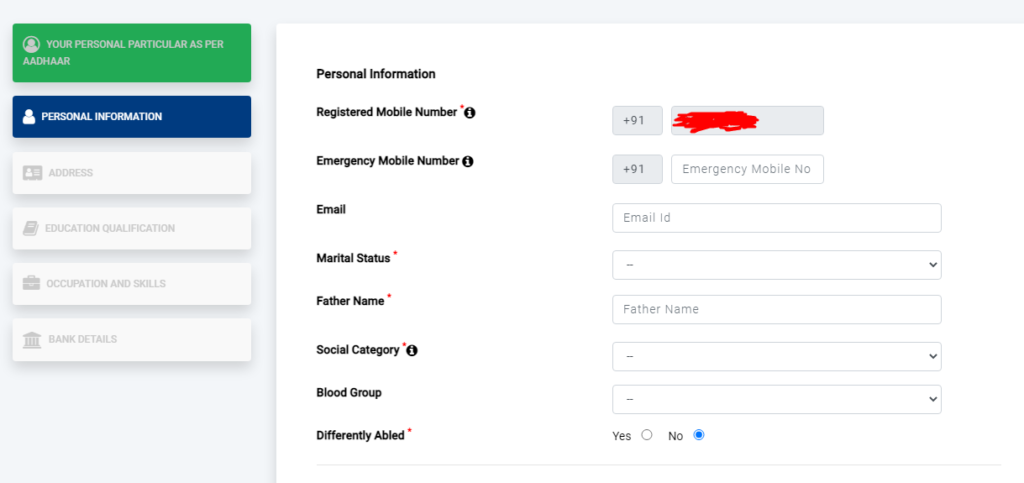Click the user profile icon in the Aadhaar panel

(x=31, y=44)
